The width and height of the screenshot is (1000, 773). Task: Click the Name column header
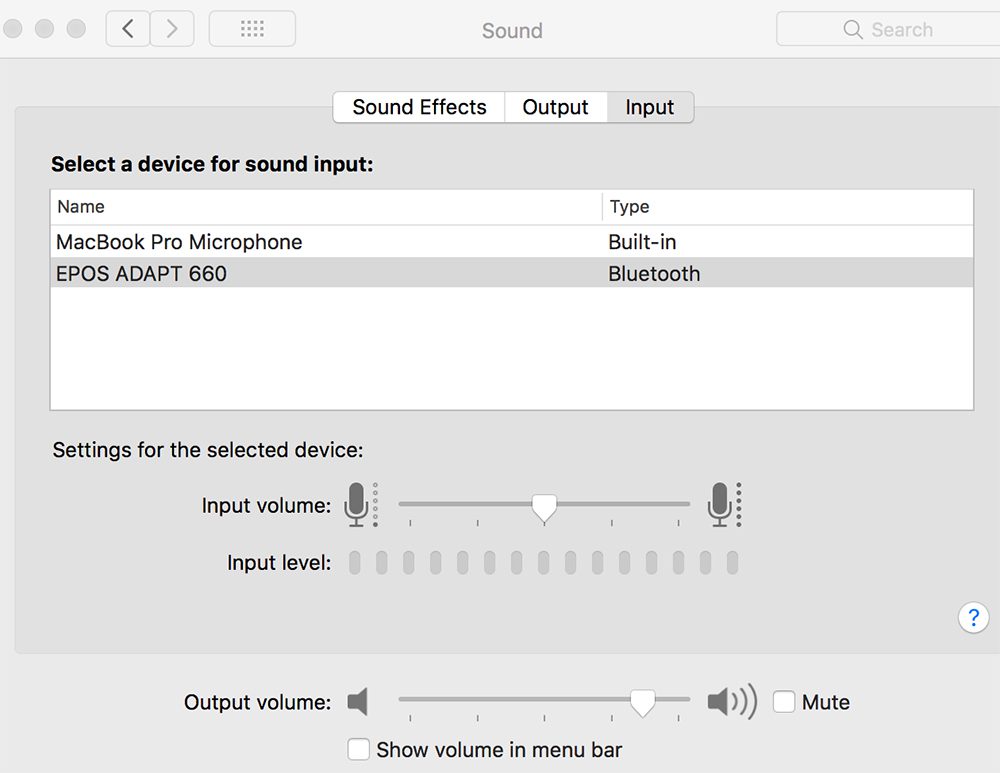(x=326, y=207)
